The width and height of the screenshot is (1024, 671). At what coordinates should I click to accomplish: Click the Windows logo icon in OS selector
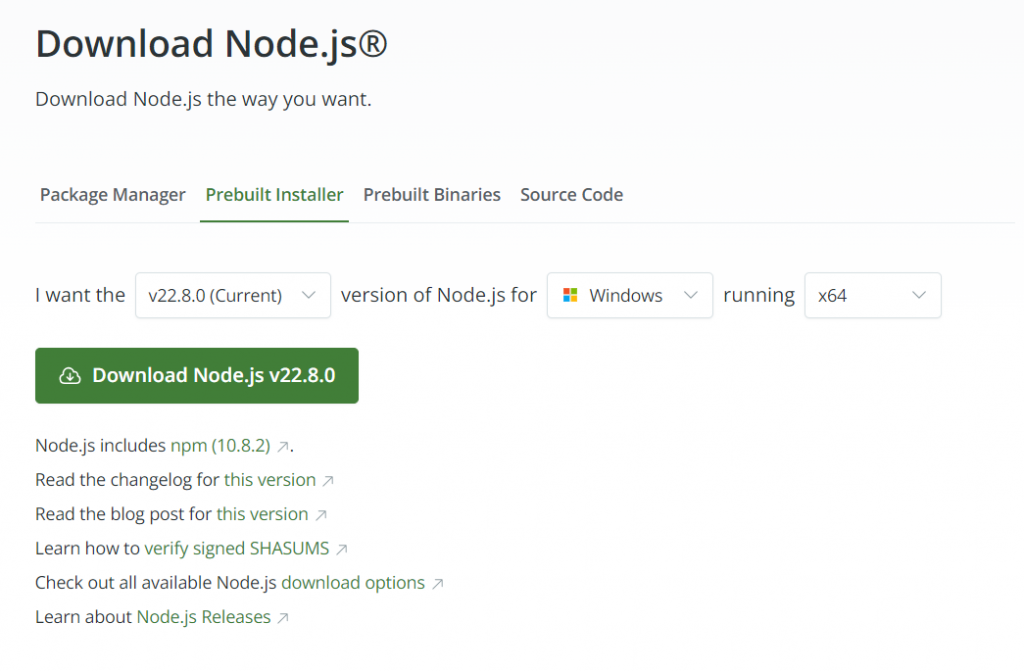click(x=571, y=296)
